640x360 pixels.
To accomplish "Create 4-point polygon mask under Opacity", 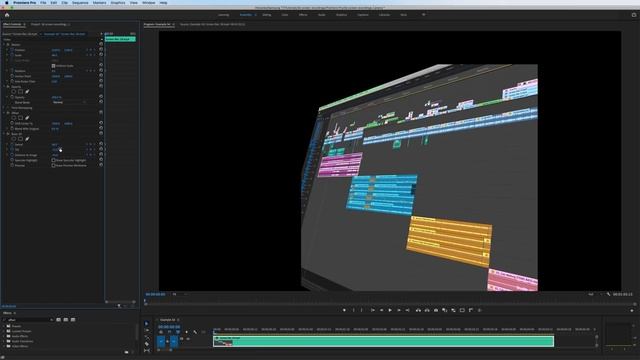I will pos(20,92).
